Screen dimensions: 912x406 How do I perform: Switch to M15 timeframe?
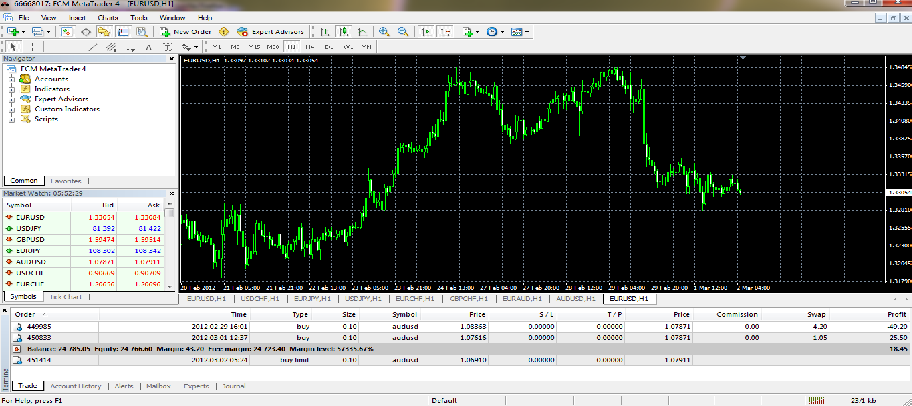[x=254, y=47]
